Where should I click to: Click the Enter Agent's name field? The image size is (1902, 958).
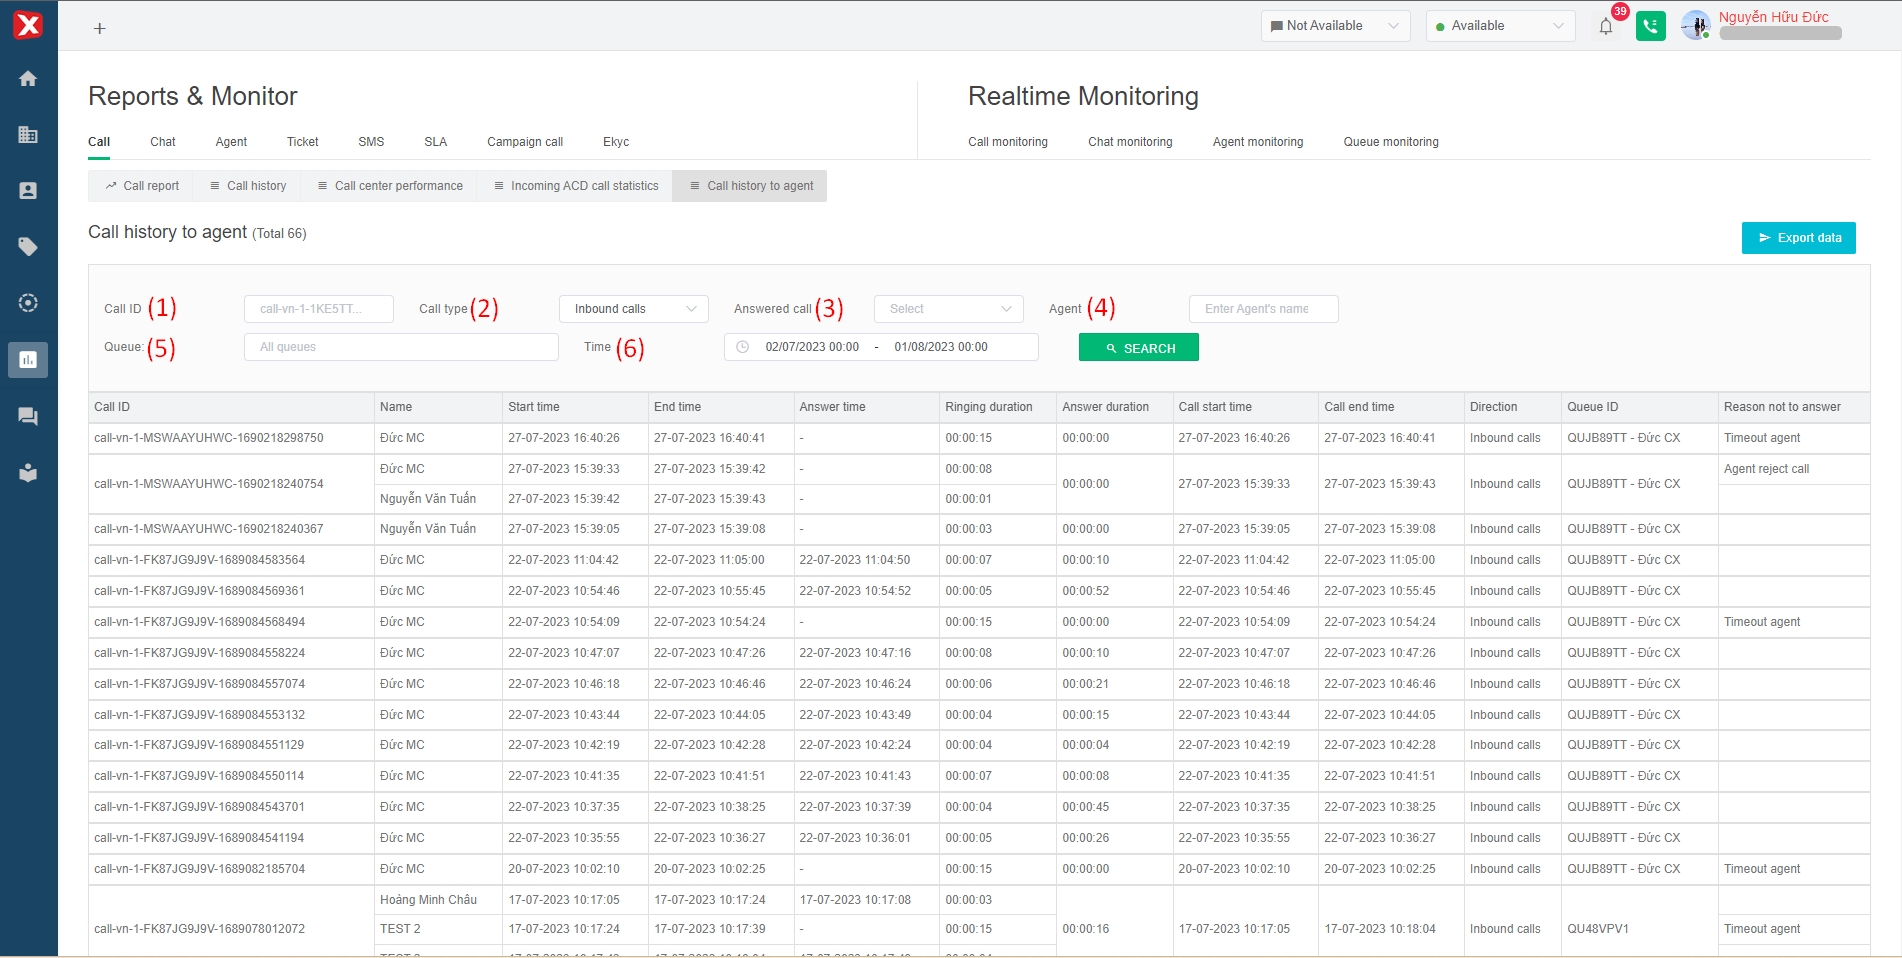click(1263, 309)
